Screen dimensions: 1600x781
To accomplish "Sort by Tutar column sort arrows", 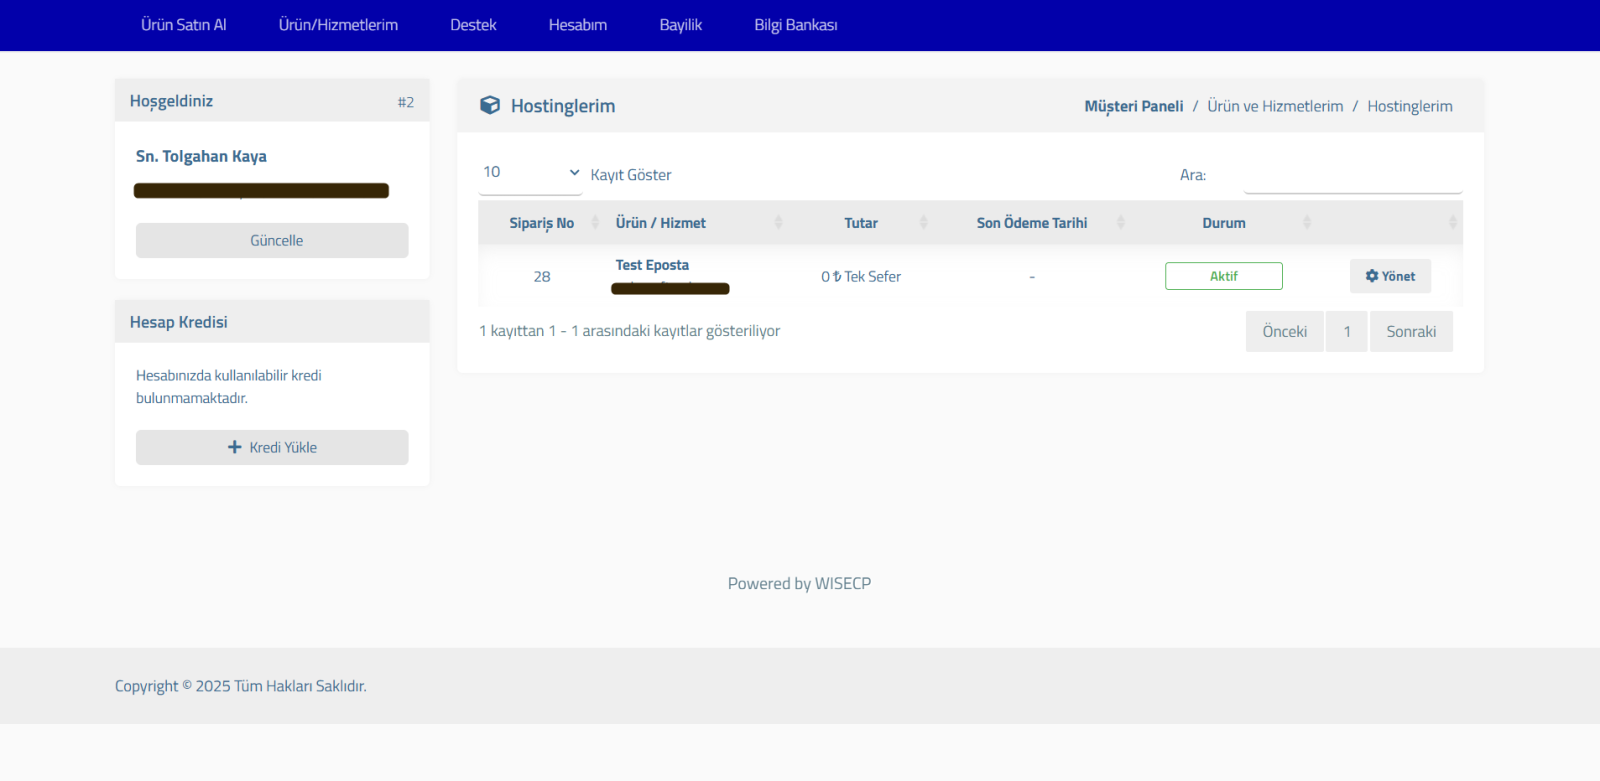I will coord(923,223).
